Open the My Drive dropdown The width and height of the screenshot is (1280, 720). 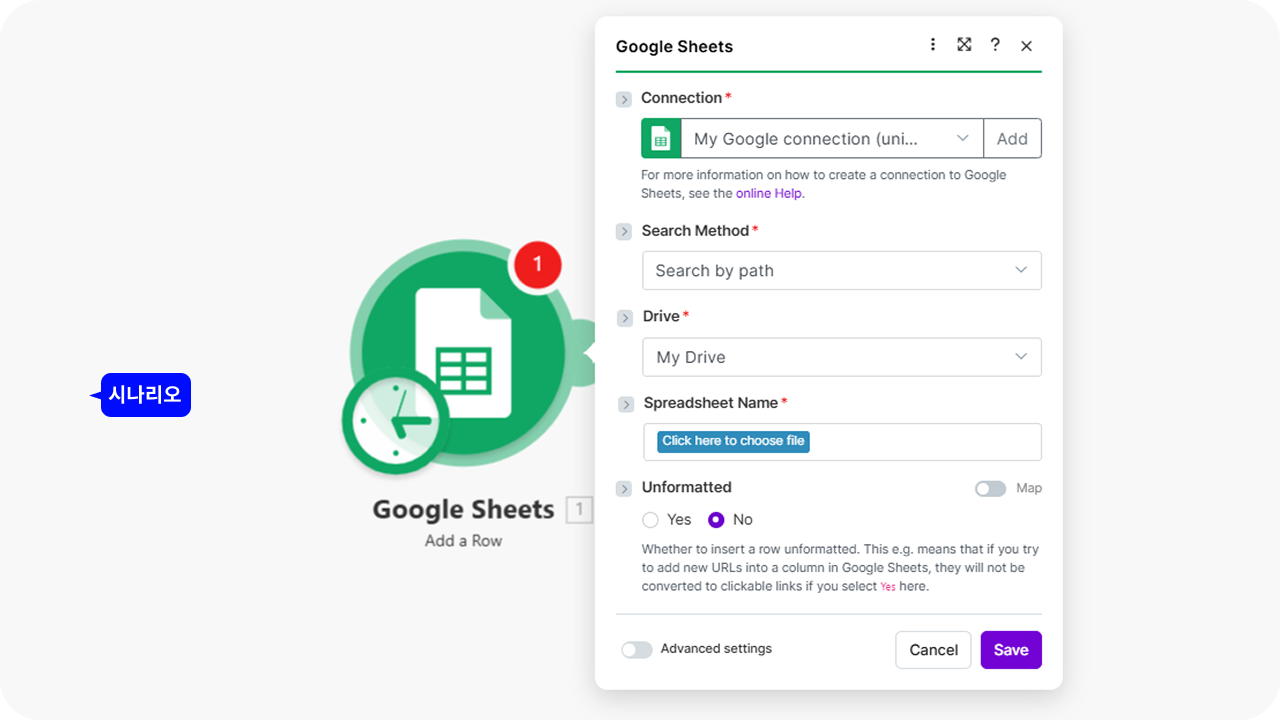(x=842, y=357)
